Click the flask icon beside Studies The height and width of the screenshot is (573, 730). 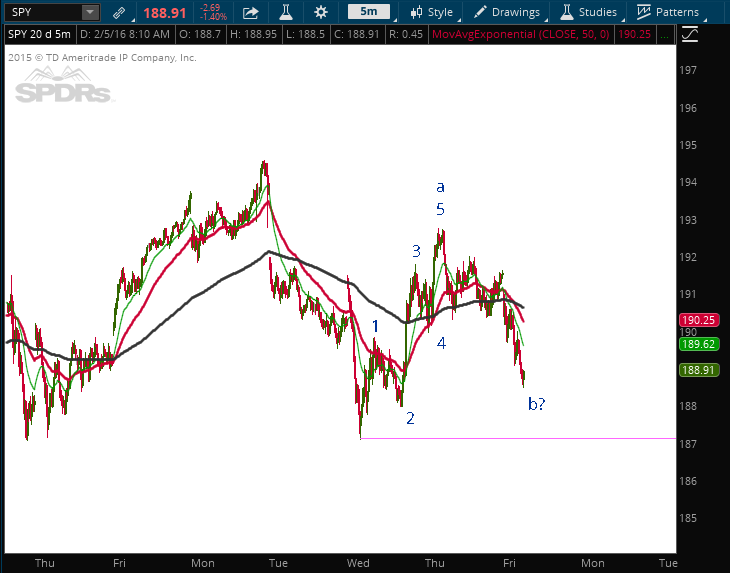(x=567, y=12)
